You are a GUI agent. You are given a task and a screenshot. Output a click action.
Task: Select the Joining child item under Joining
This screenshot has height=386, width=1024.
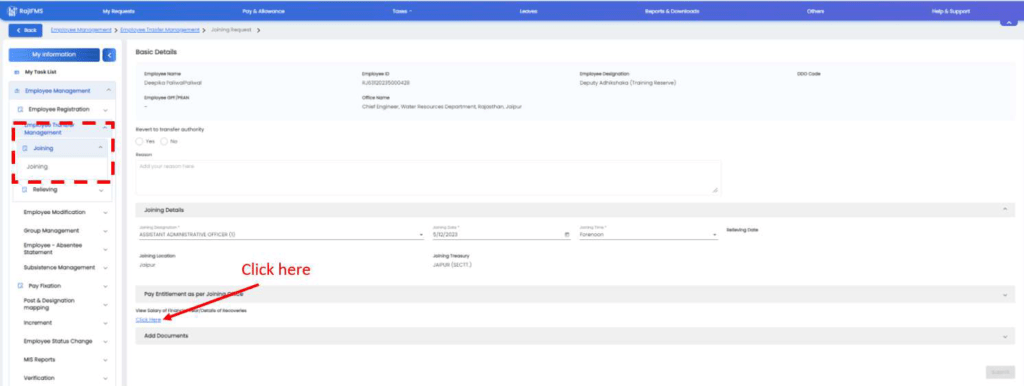pos(37,167)
